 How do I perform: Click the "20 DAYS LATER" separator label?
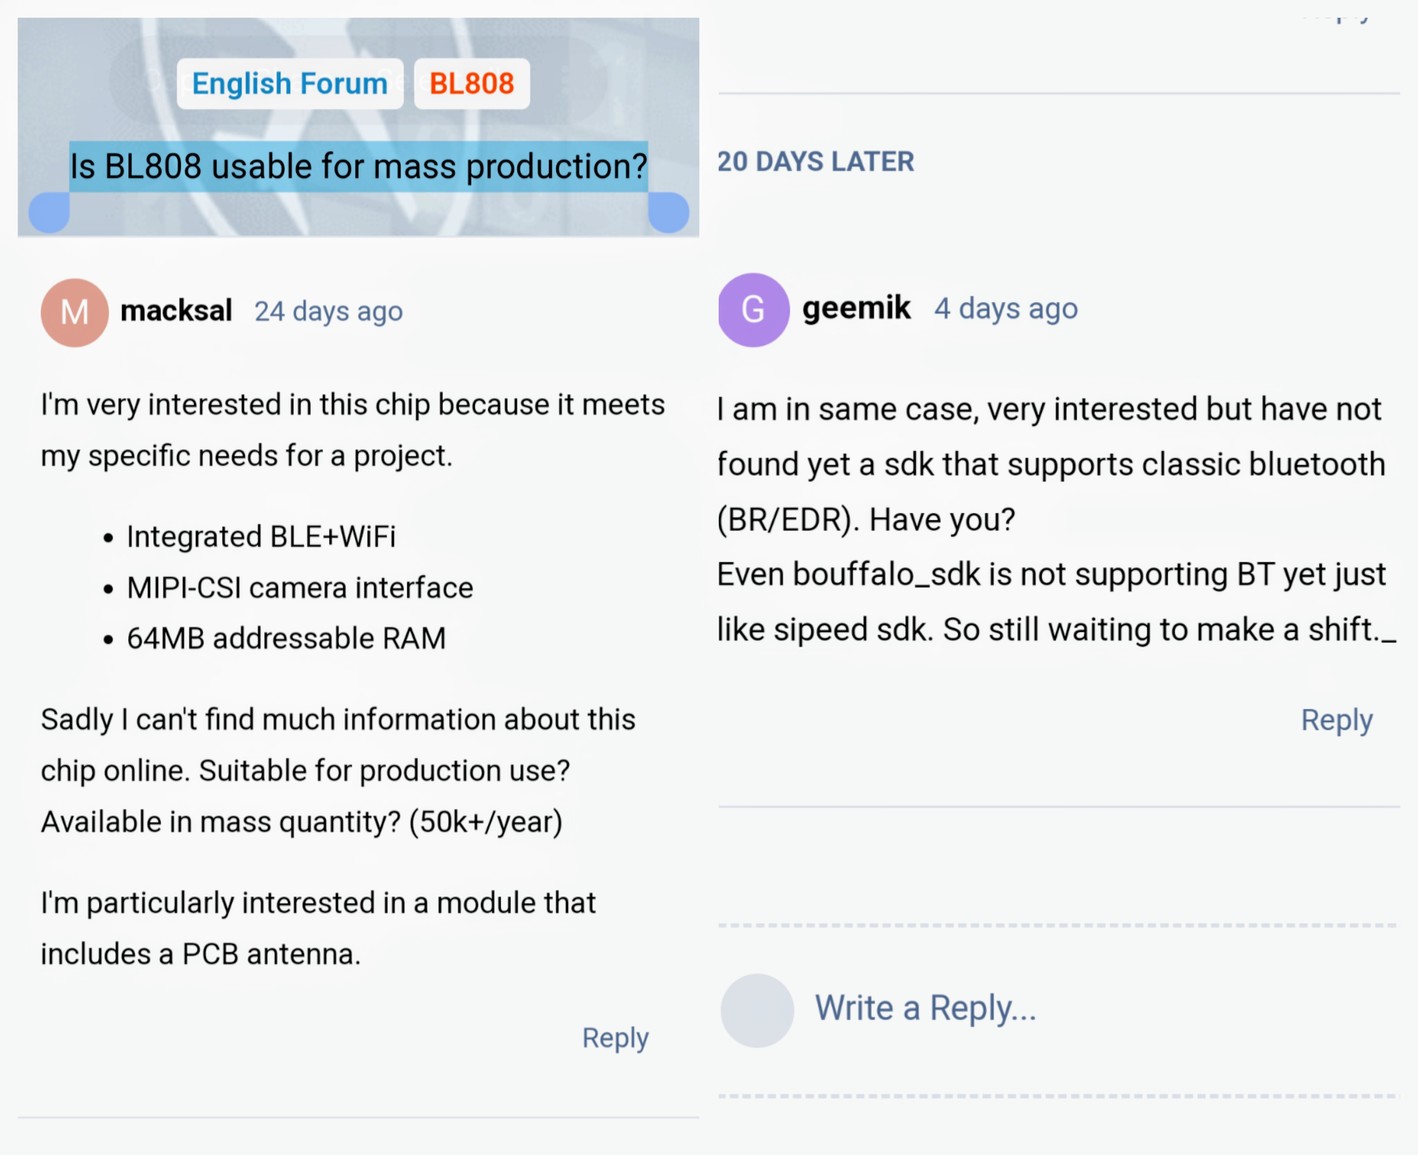point(815,162)
